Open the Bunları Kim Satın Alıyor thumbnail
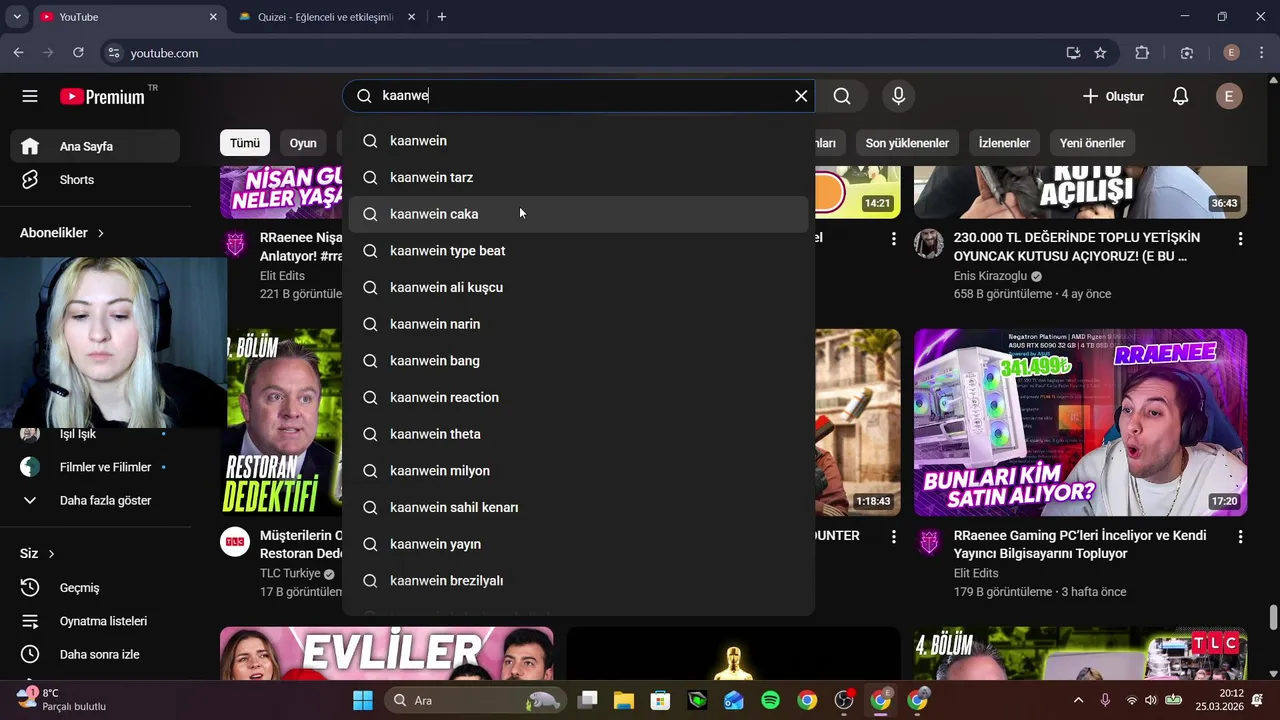Viewport: 1280px width, 720px height. click(x=1080, y=422)
